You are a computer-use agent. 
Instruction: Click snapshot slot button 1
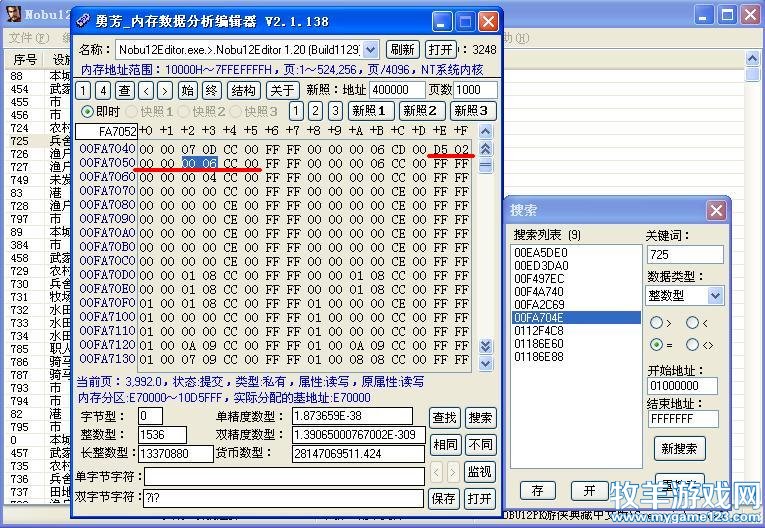click(296, 111)
